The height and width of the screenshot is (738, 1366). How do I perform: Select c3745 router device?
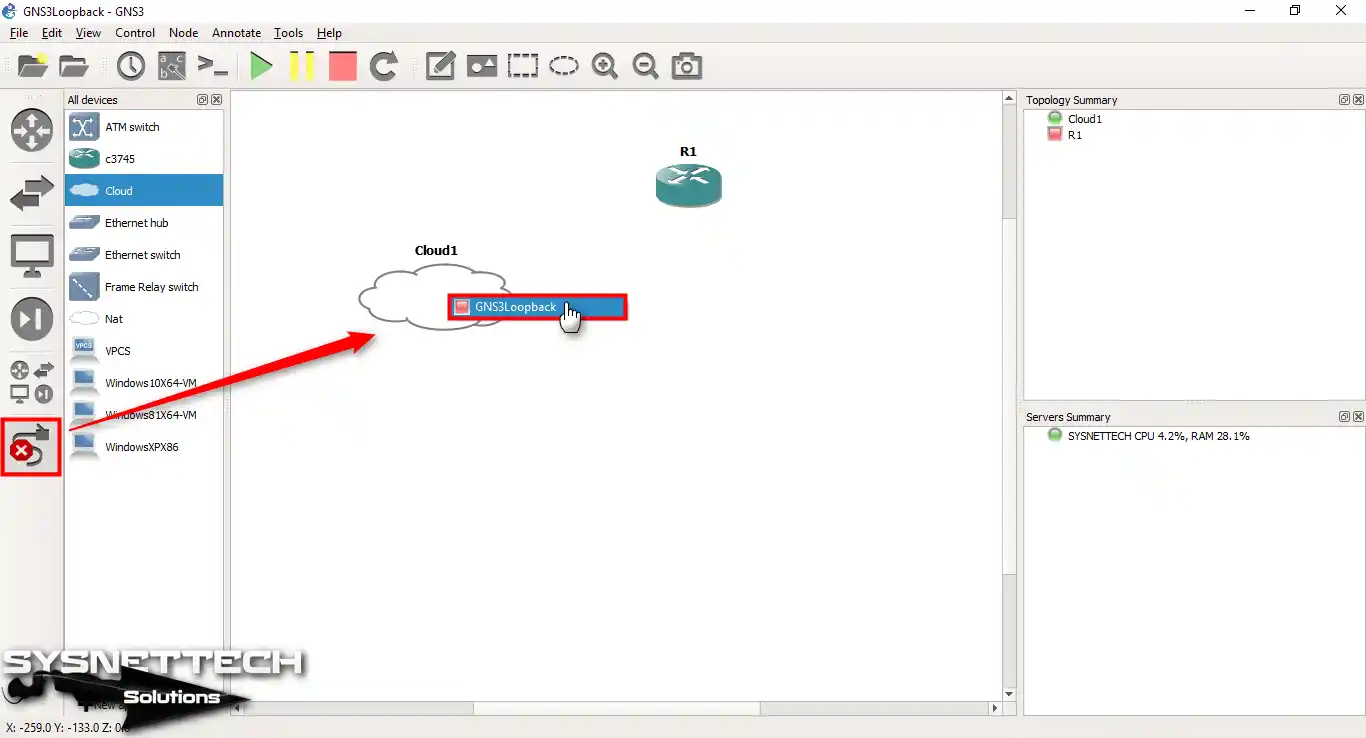tap(144, 159)
